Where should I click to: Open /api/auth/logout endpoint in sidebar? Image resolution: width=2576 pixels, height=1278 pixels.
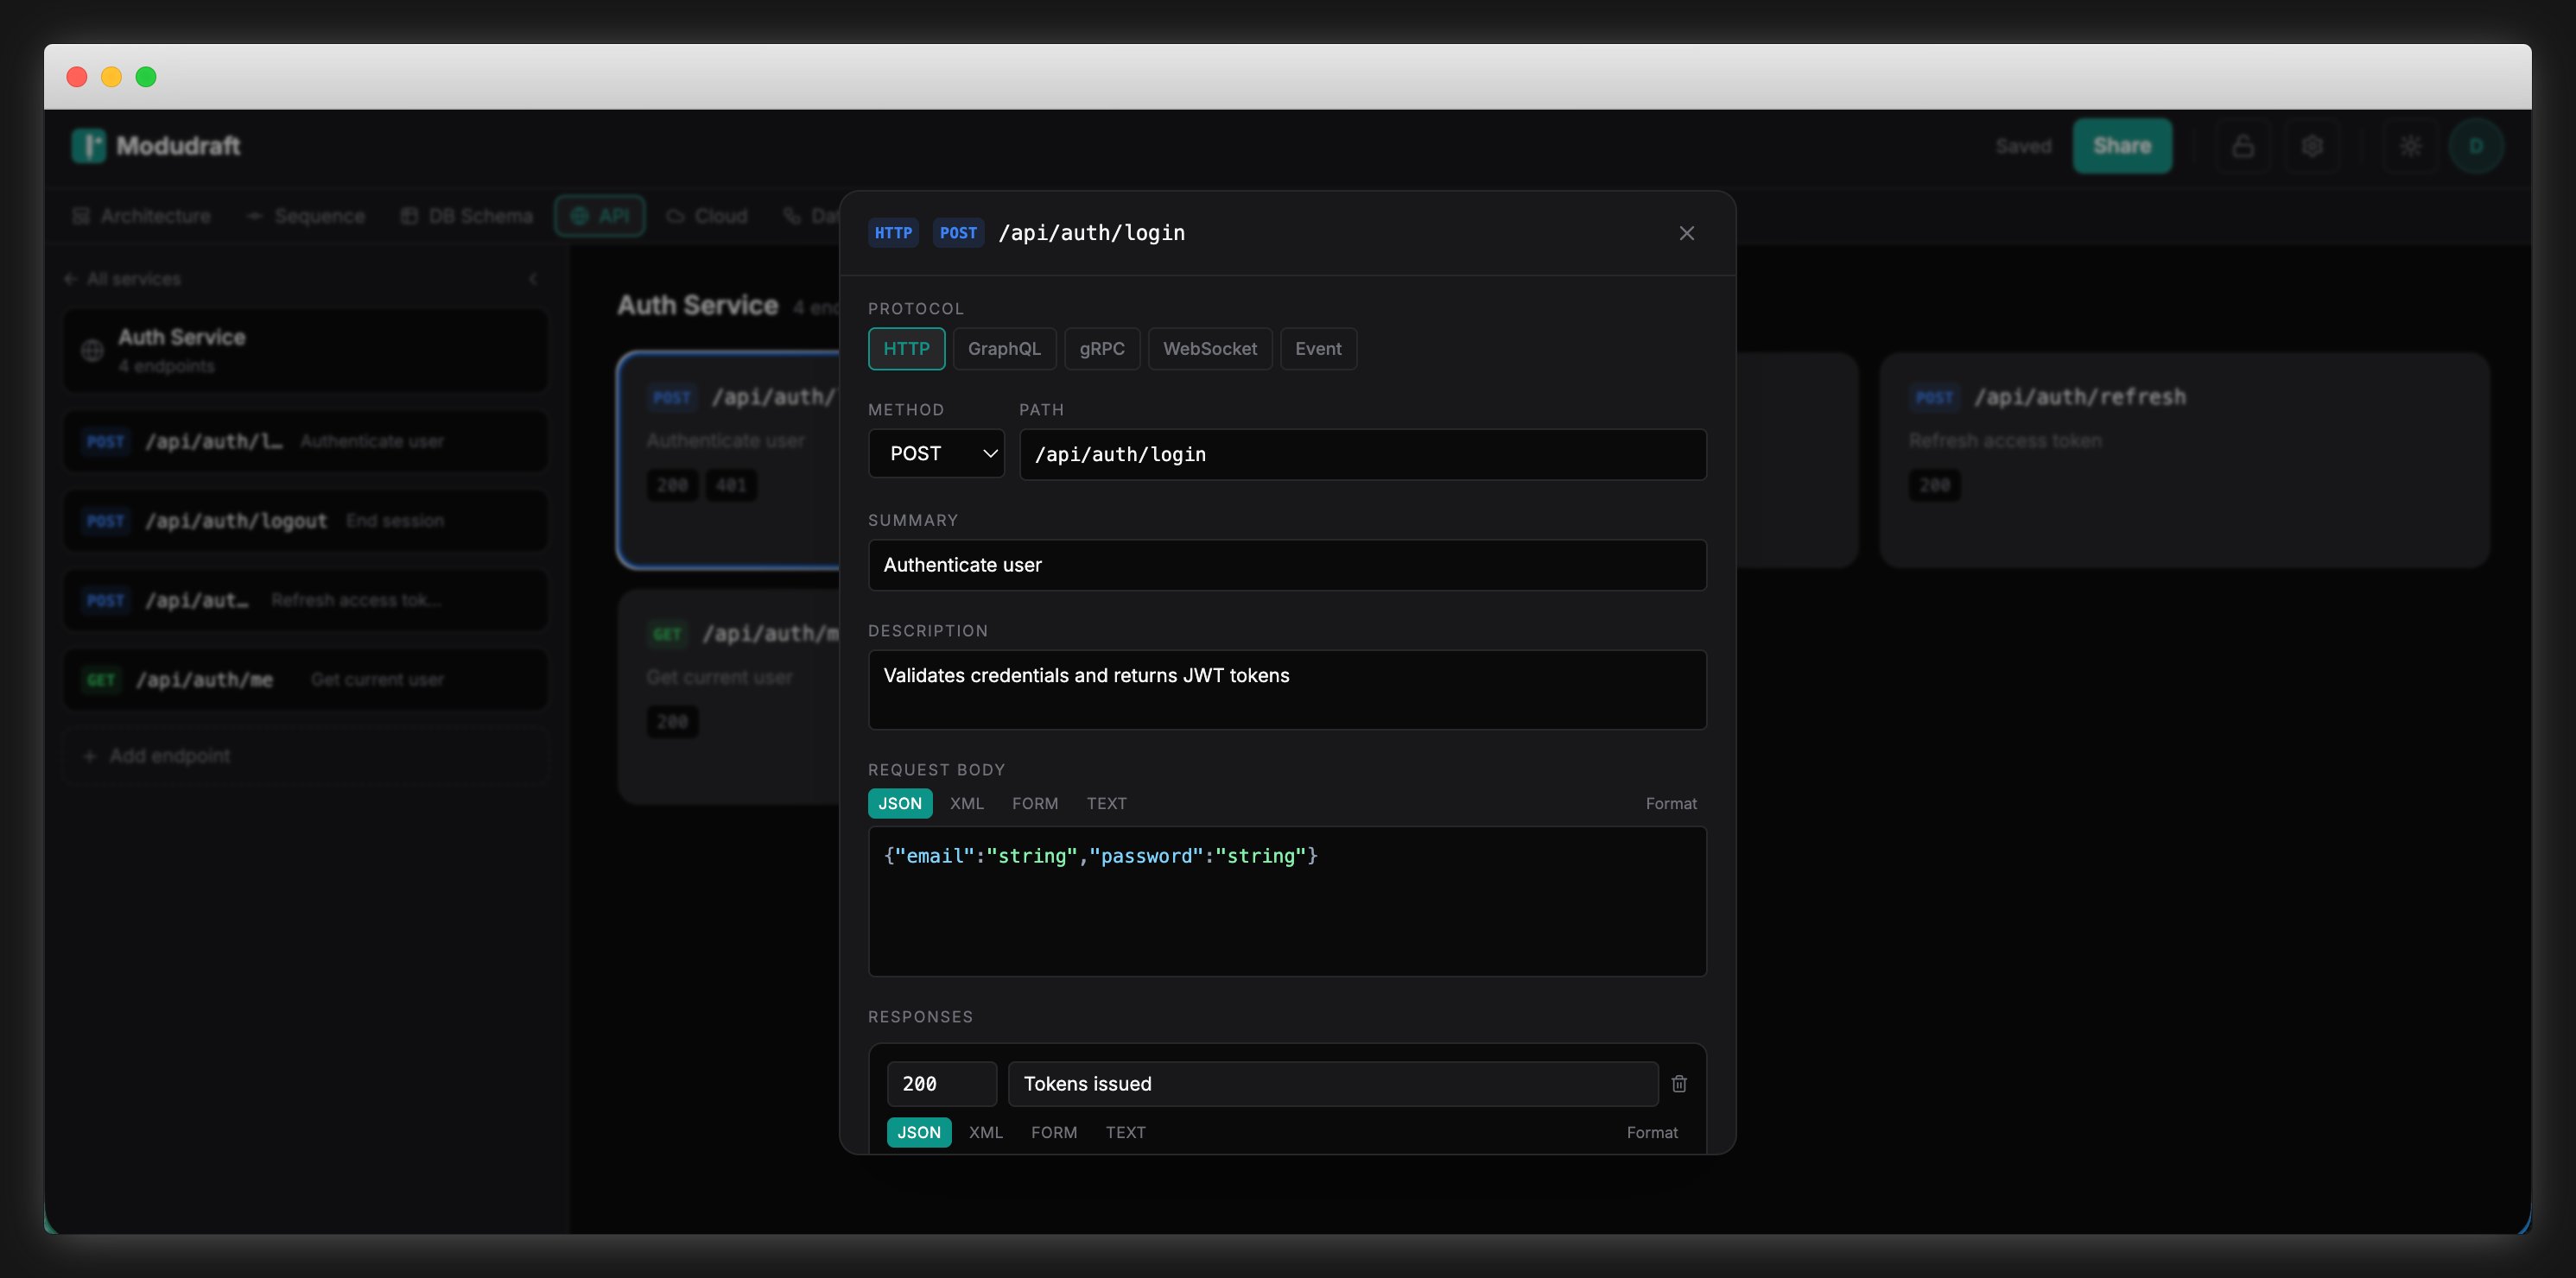[x=306, y=521]
